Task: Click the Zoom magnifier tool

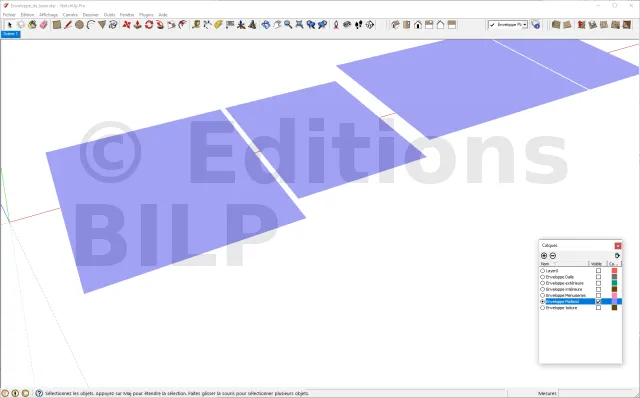Action: coord(288,25)
